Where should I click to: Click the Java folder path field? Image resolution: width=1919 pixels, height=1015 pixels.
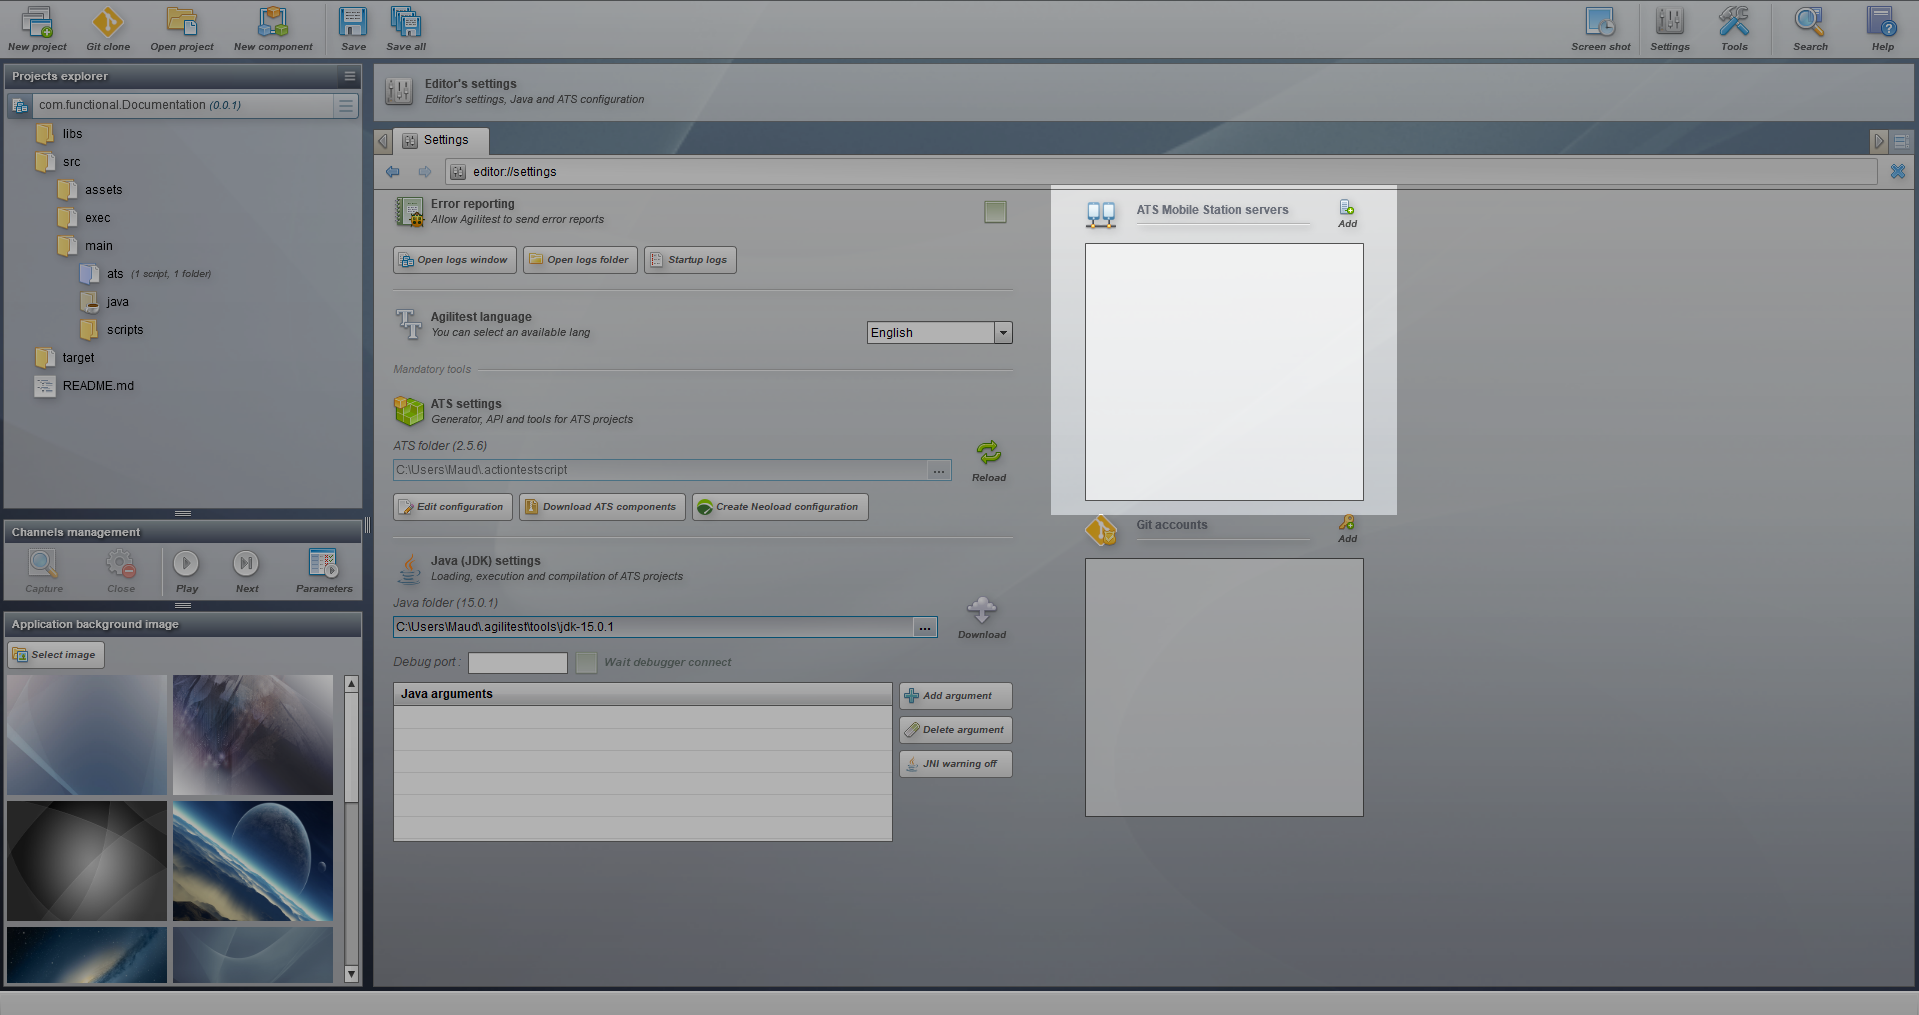(x=653, y=627)
